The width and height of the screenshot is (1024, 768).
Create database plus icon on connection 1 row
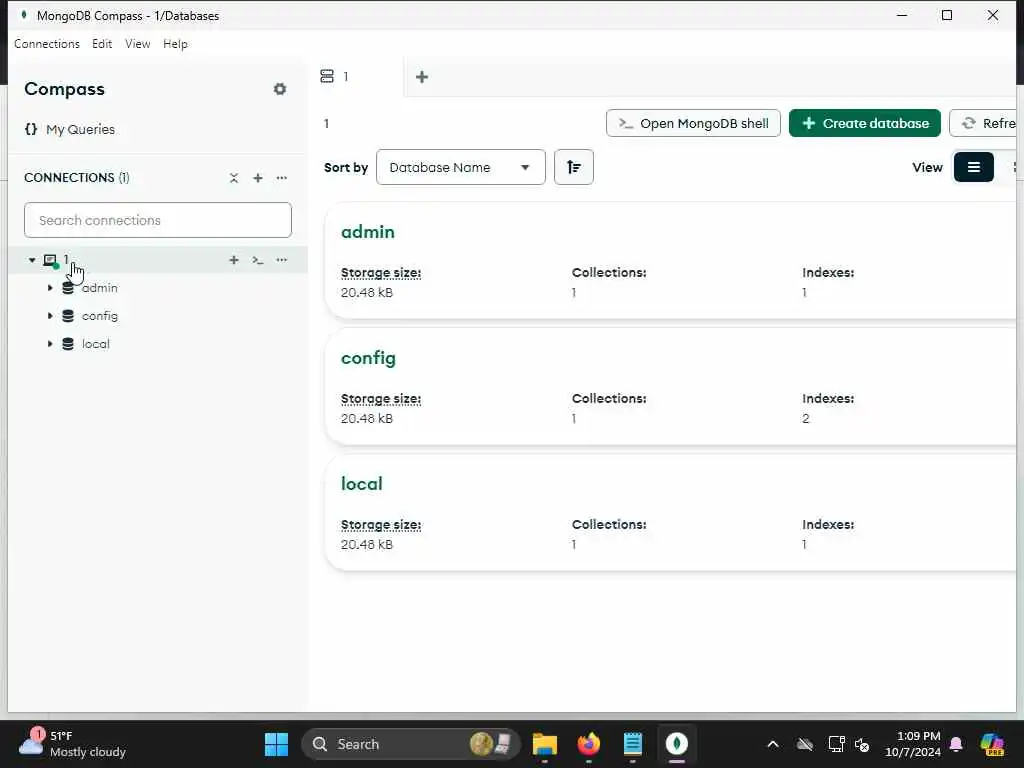point(234,260)
